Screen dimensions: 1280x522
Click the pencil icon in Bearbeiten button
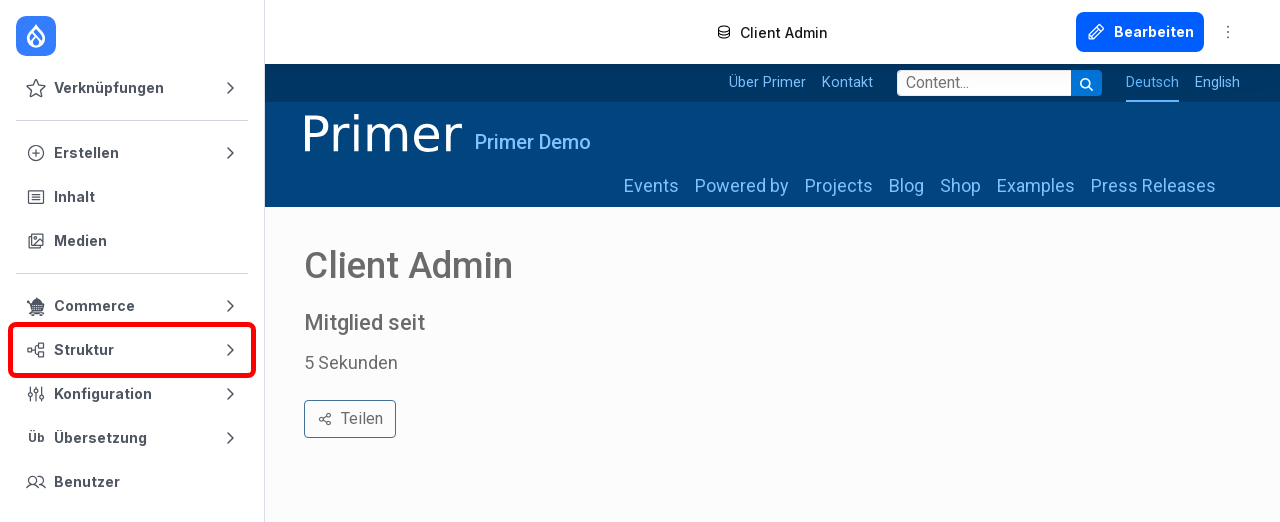1096,32
